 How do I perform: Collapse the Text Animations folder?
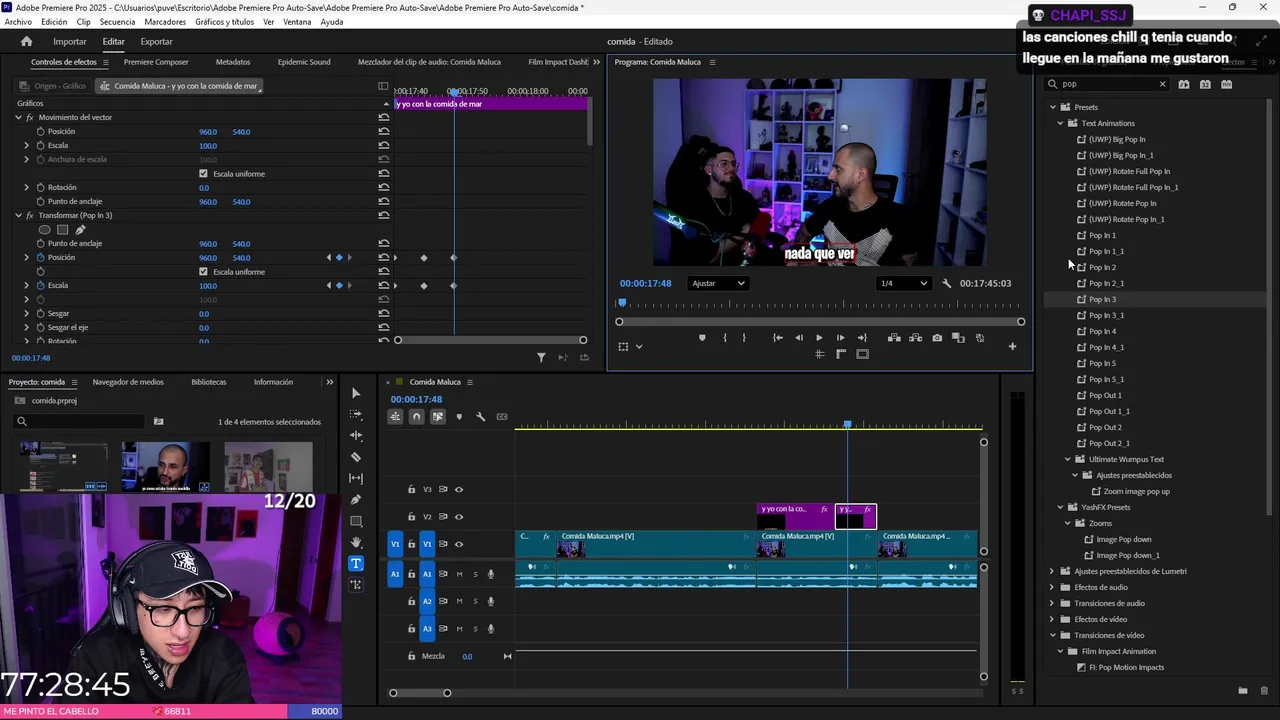tap(1060, 123)
